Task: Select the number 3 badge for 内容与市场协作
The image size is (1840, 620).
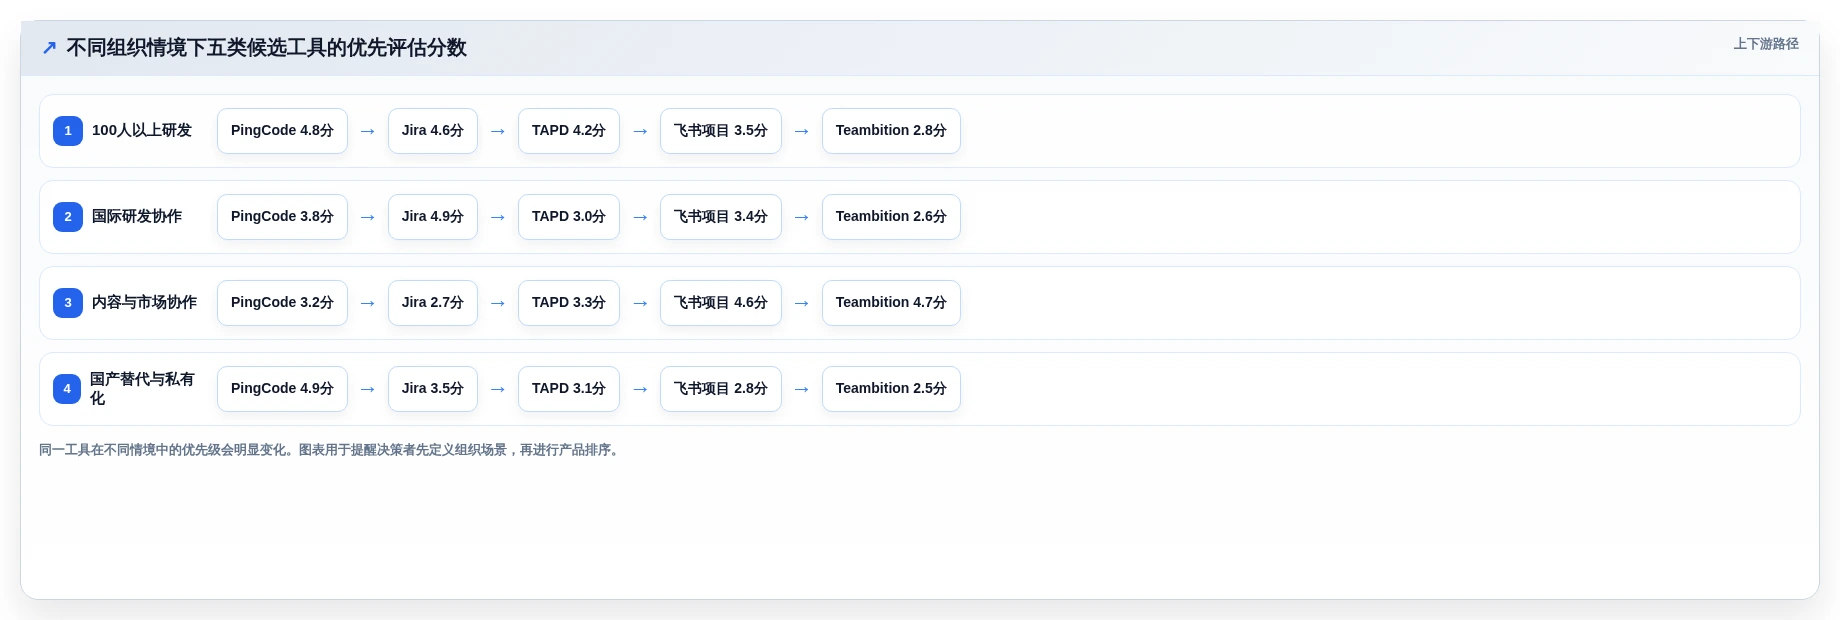Action: click(68, 303)
